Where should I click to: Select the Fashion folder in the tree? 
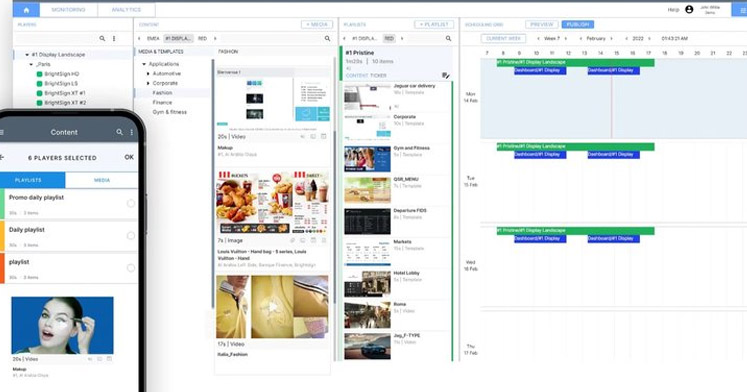tap(162, 93)
